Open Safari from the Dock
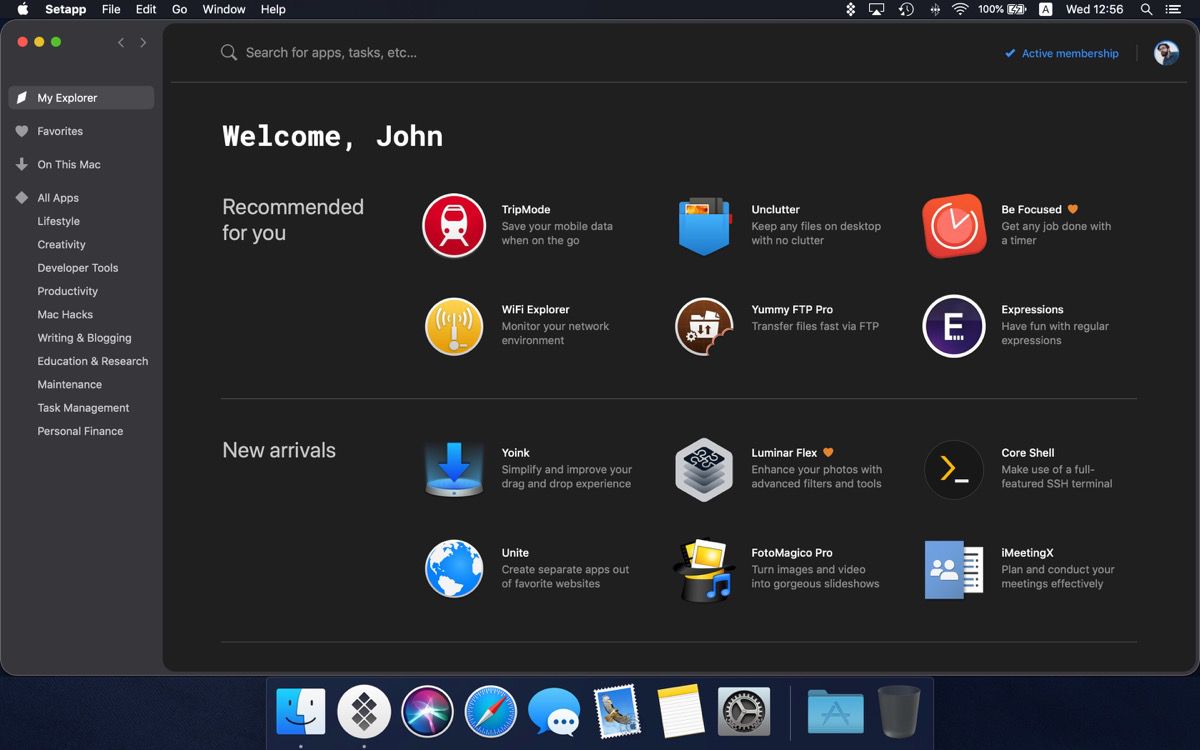The height and width of the screenshot is (750, 1200). [490, 711]
